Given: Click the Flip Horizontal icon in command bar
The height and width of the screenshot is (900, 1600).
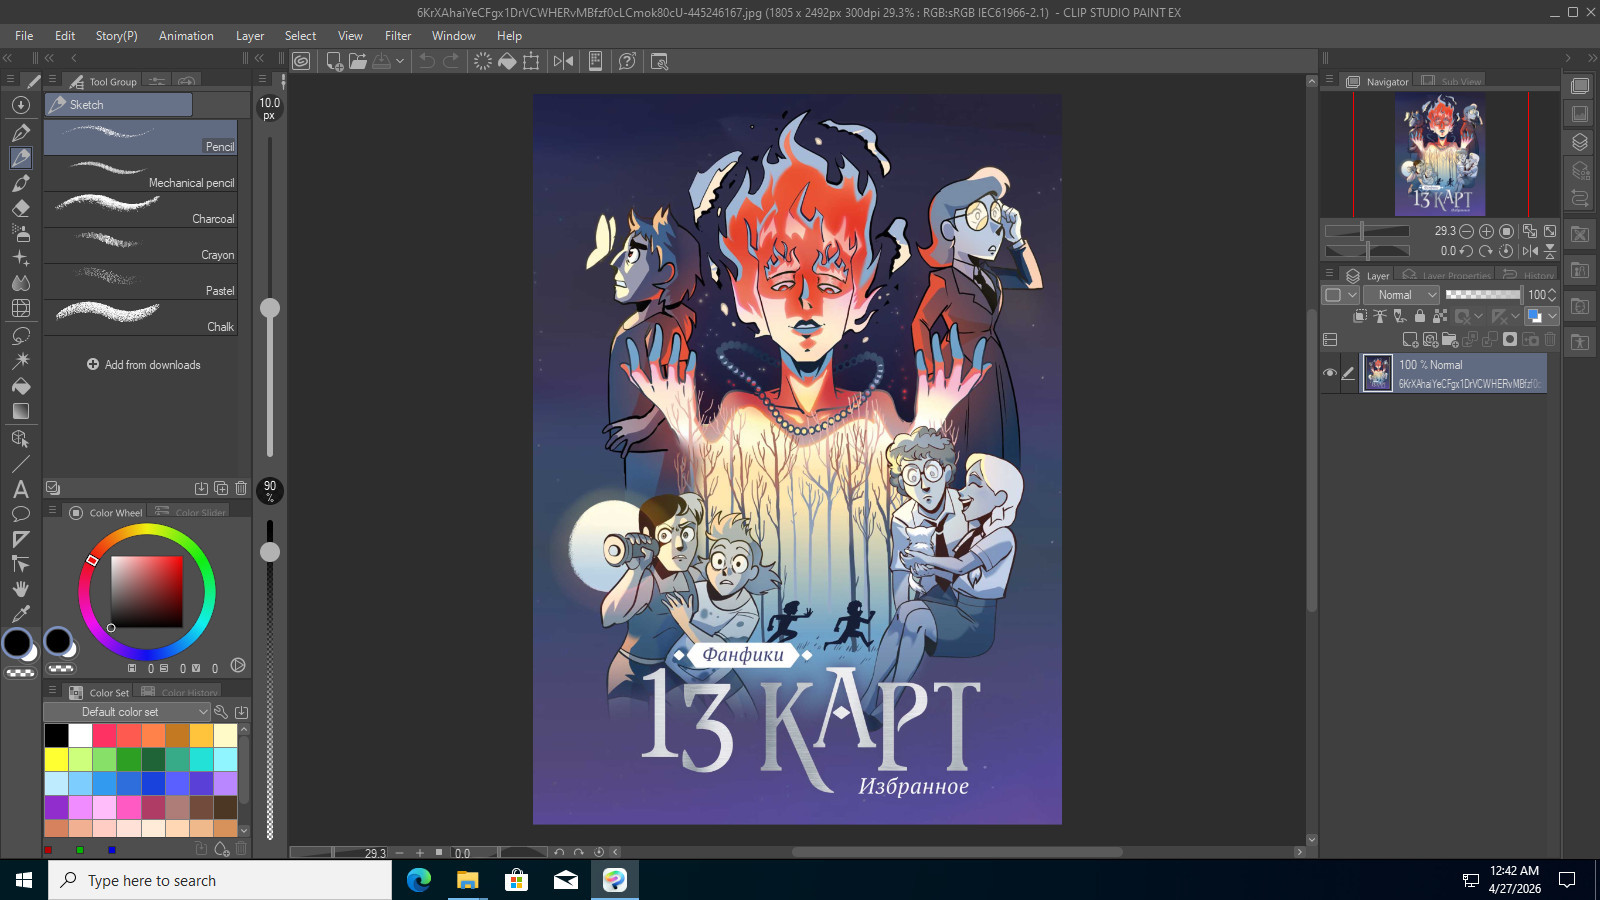Looking at the screenshot, I should (563, 61).
